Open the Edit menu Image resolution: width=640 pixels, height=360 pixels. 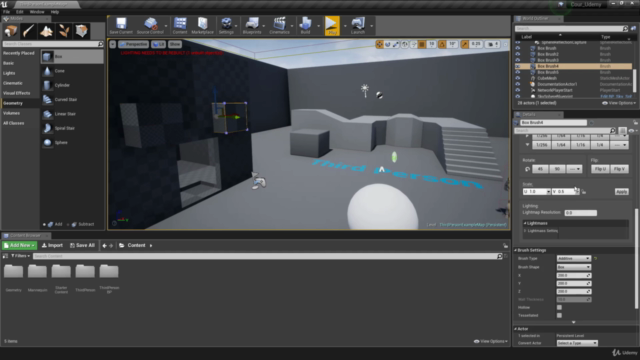(20, 12)
